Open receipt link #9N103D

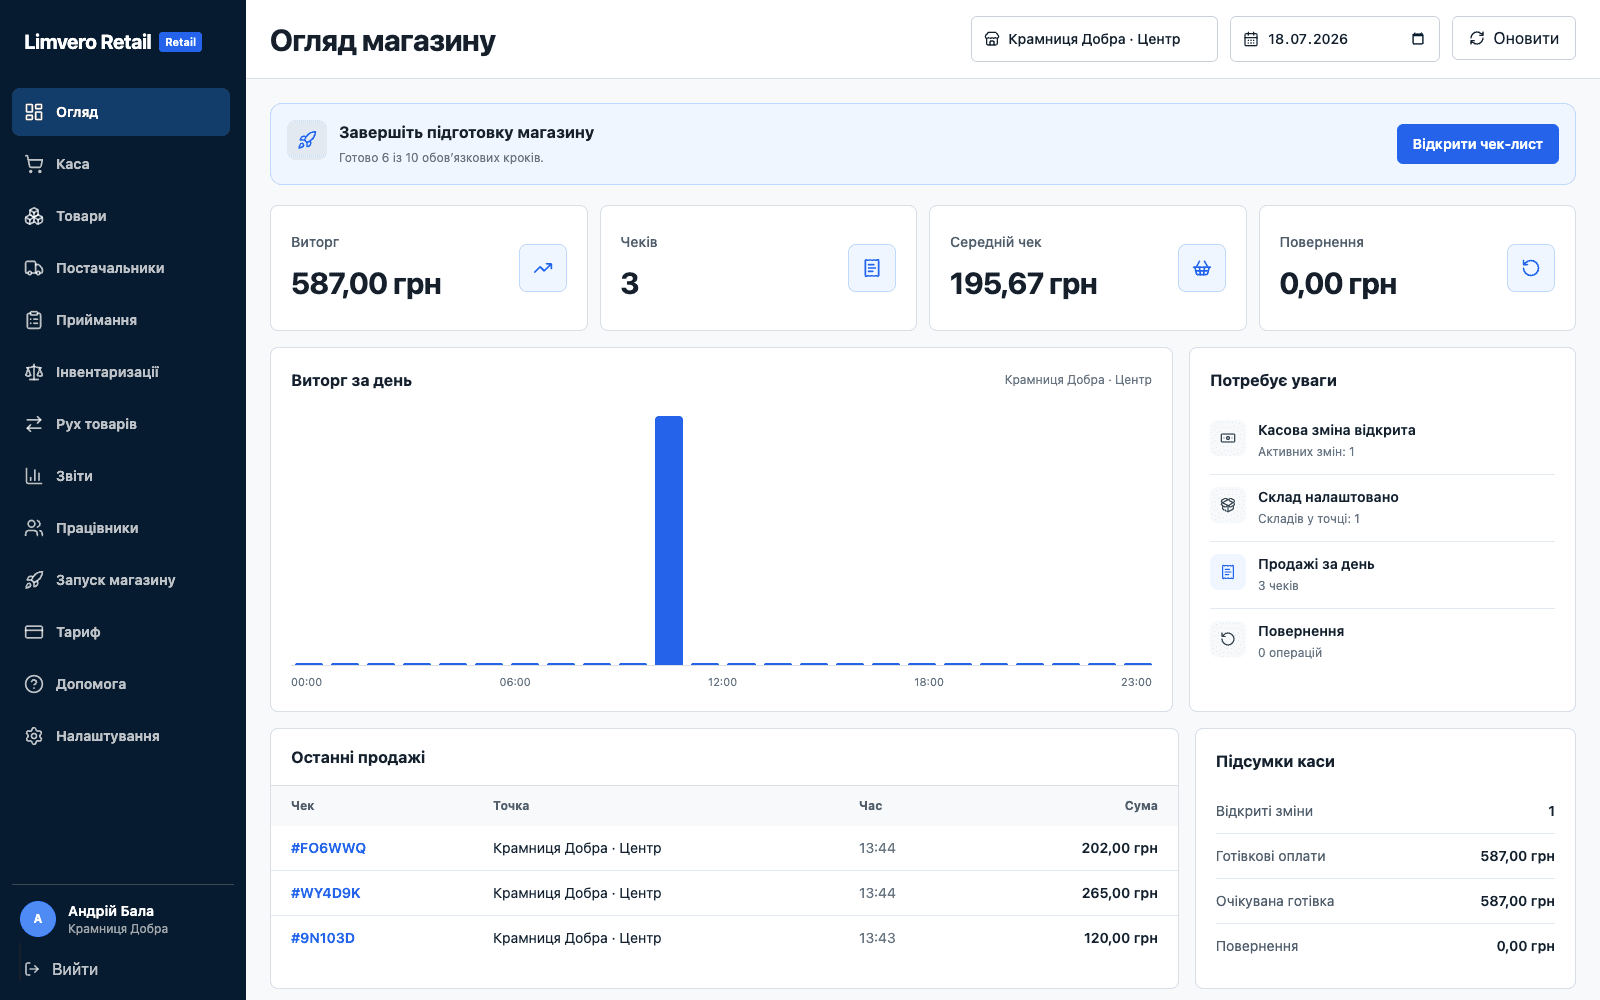tap(323, 938)
